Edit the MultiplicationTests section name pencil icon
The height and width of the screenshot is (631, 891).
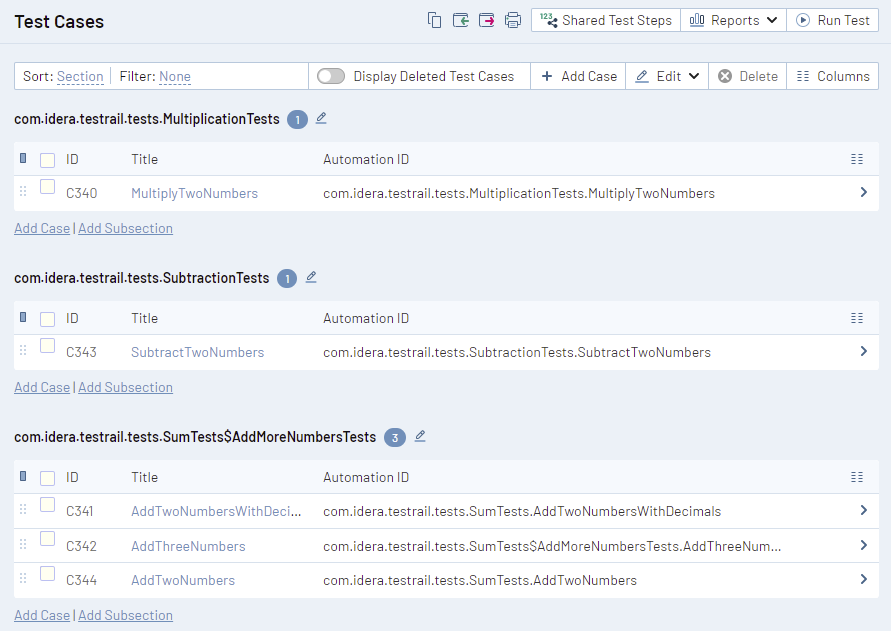point(321,118)
